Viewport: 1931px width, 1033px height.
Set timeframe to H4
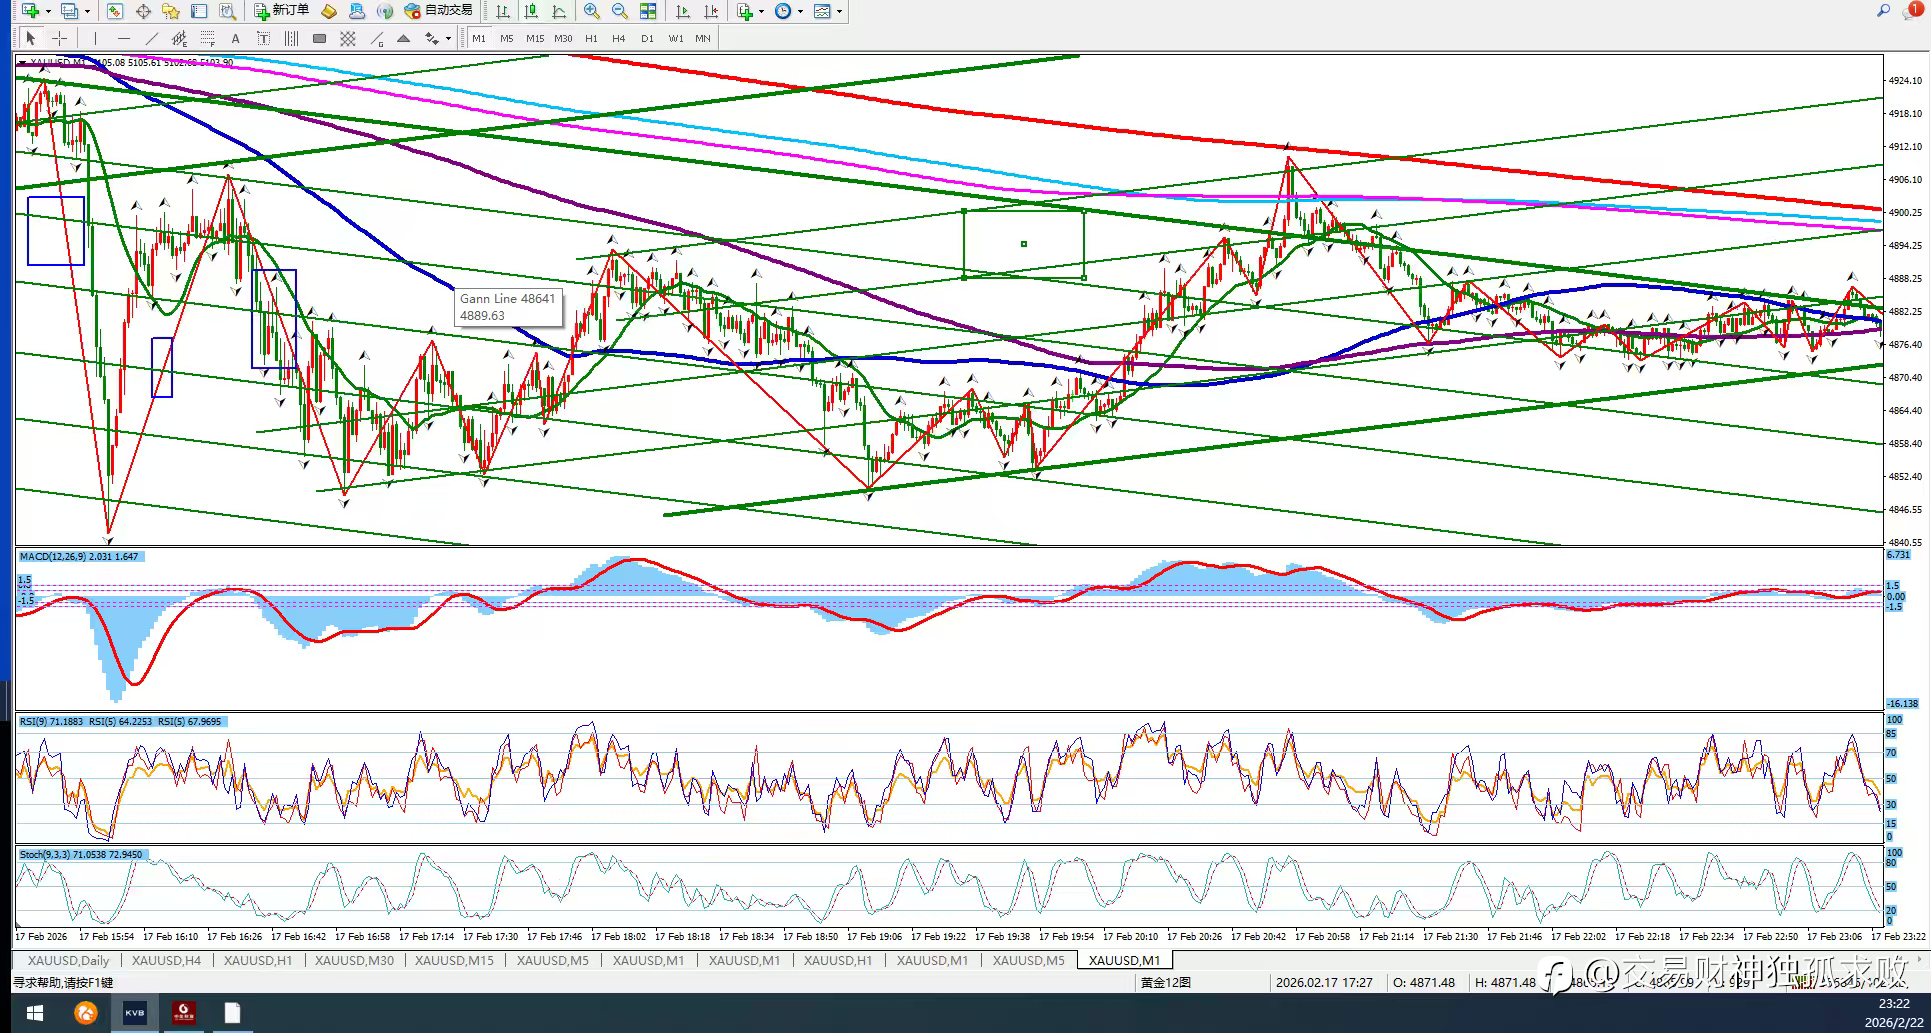click(x=618, y=38)
